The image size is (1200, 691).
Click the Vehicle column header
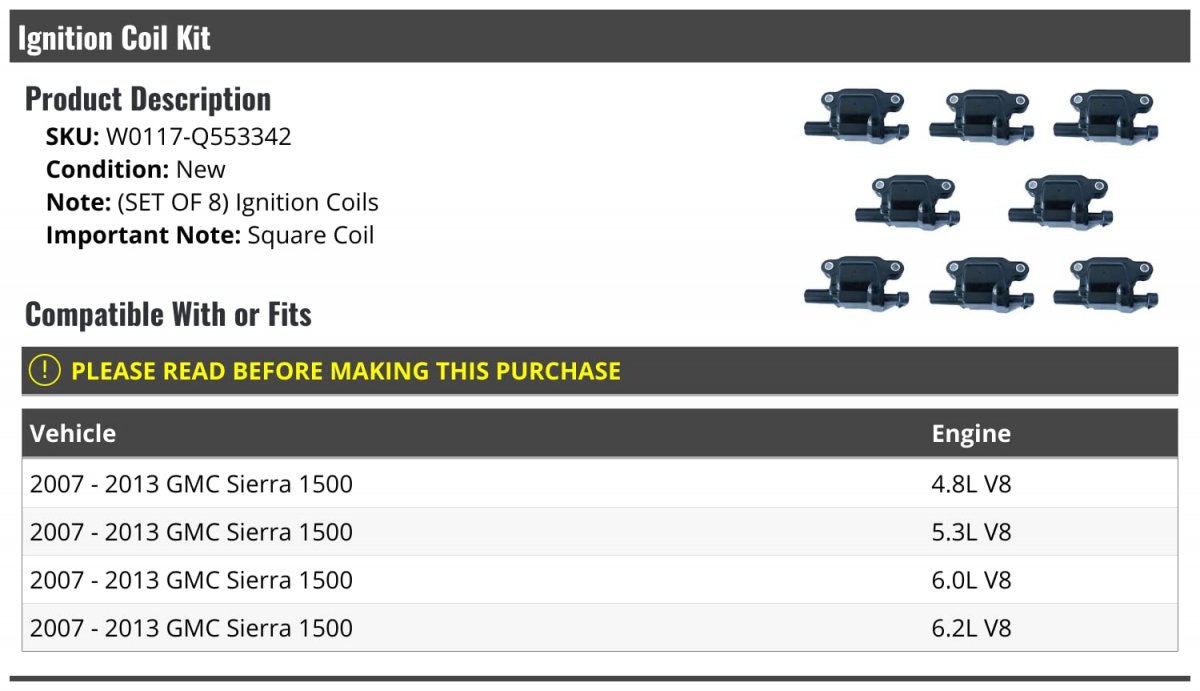pos(73,433)
